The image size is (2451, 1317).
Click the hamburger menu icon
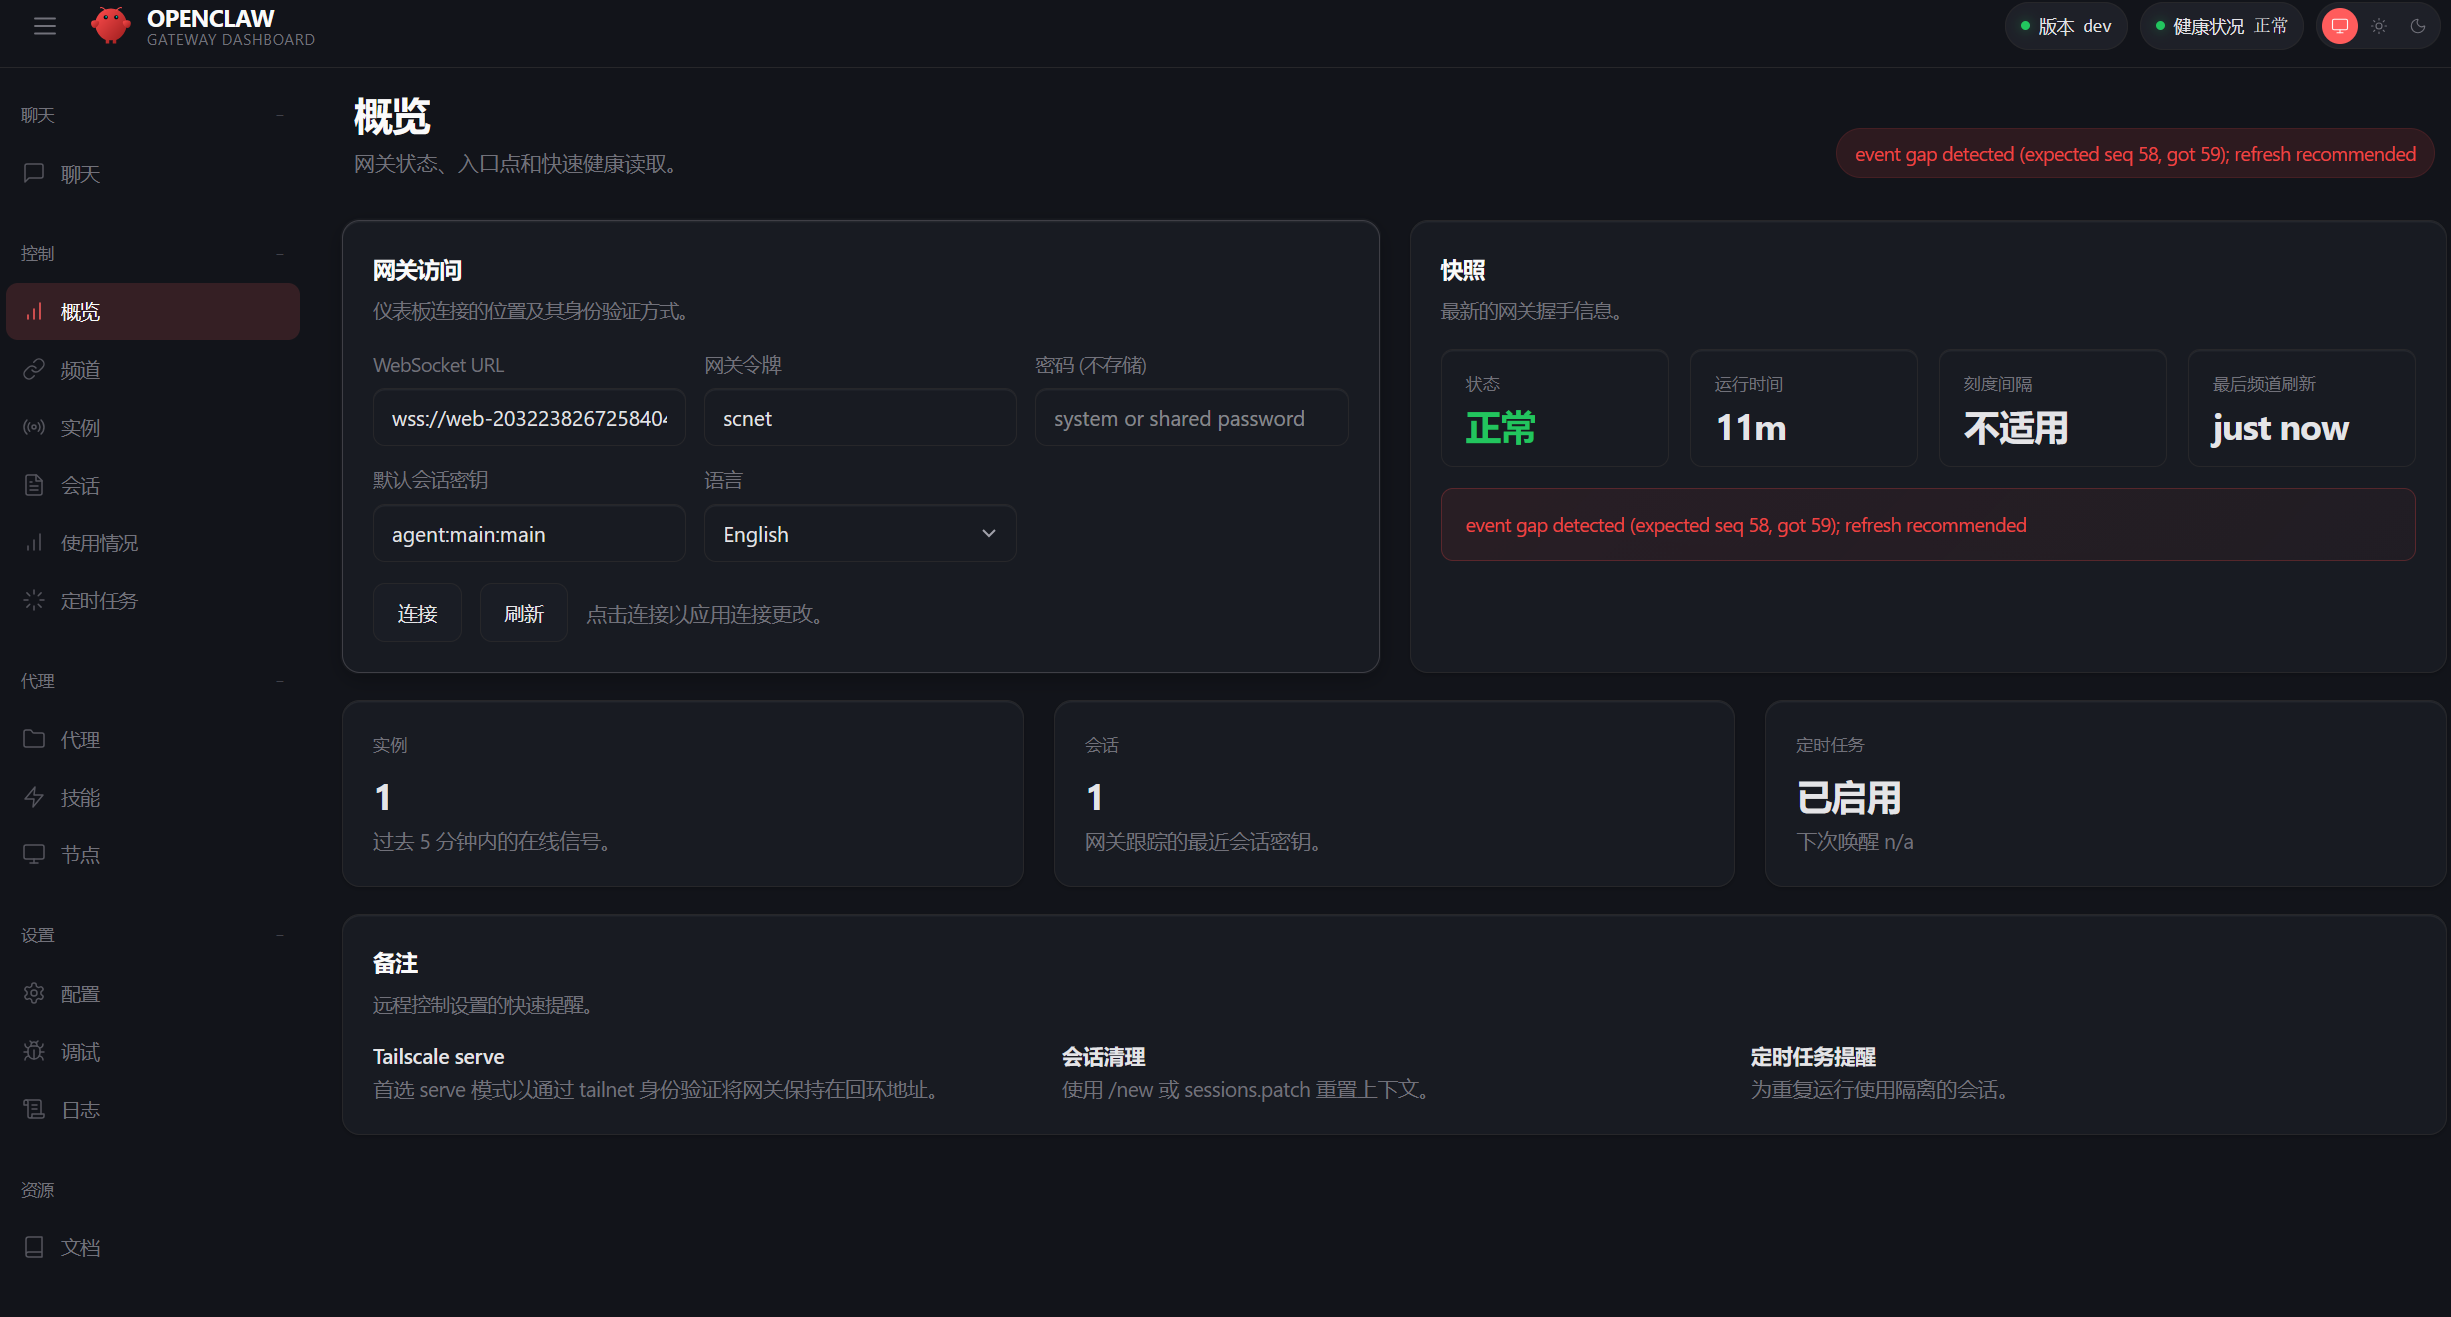tap(45, 26)
